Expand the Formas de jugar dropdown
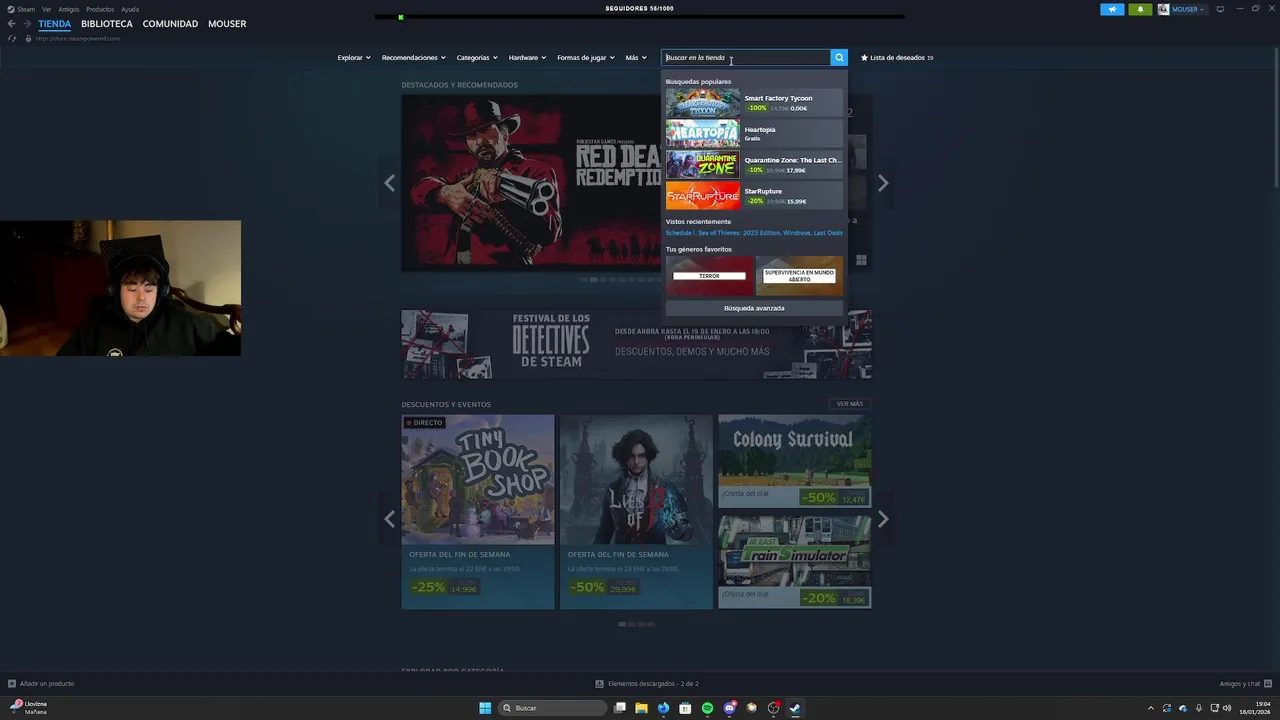 click(586, 58)
